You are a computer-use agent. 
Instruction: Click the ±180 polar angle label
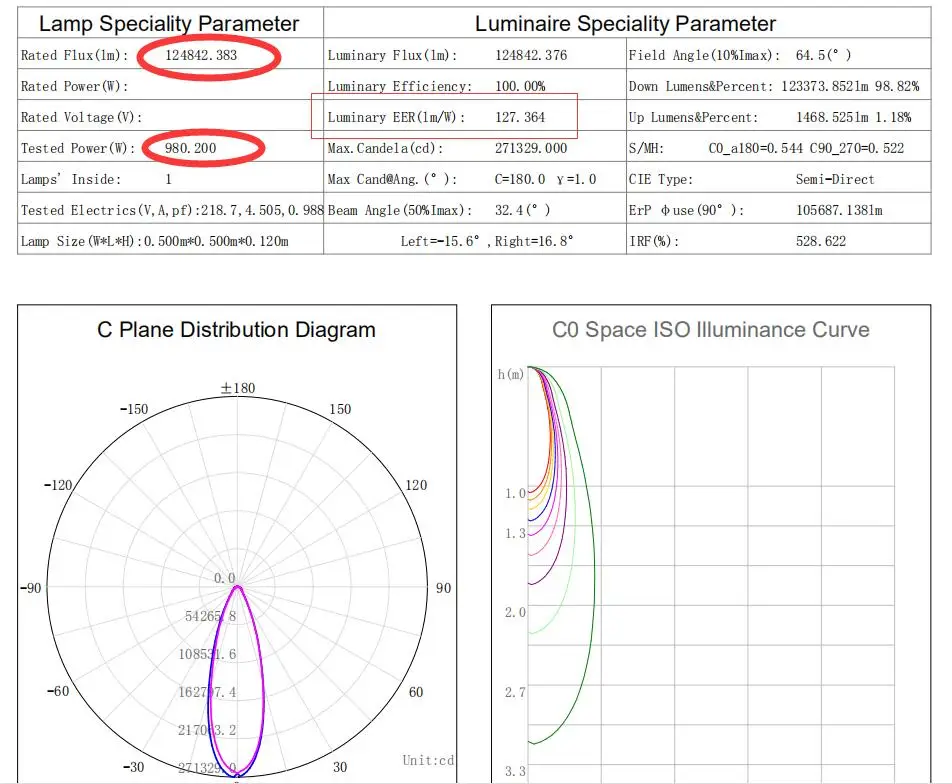[x=237, y=388]
